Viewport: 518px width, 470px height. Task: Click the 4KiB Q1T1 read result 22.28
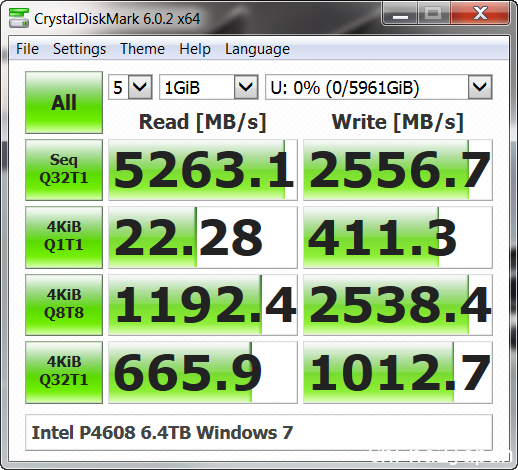tap(203, 237)
